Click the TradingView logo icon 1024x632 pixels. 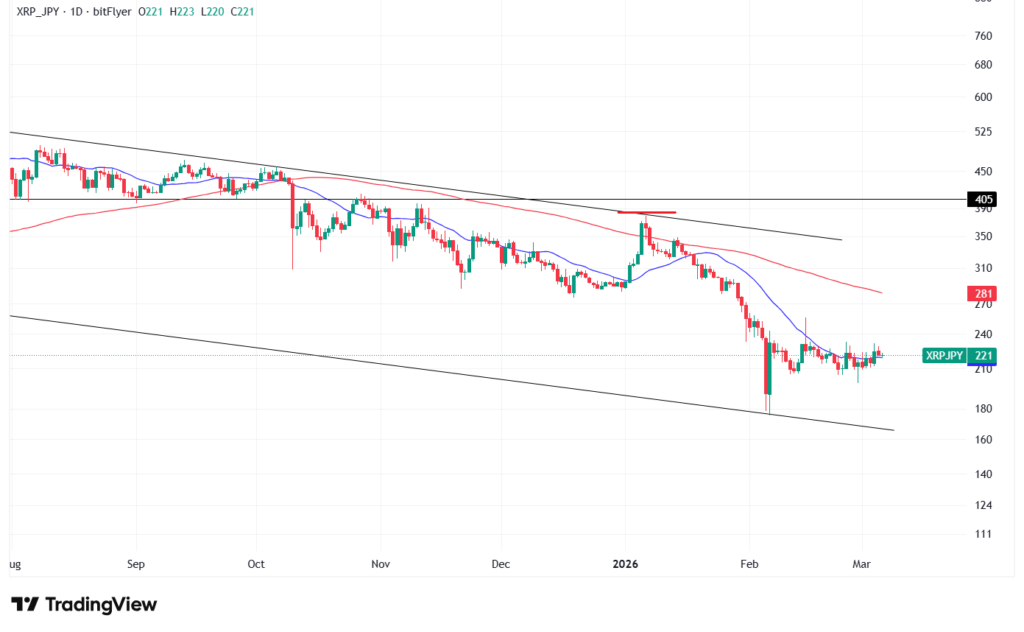click(x=25, y=604)
